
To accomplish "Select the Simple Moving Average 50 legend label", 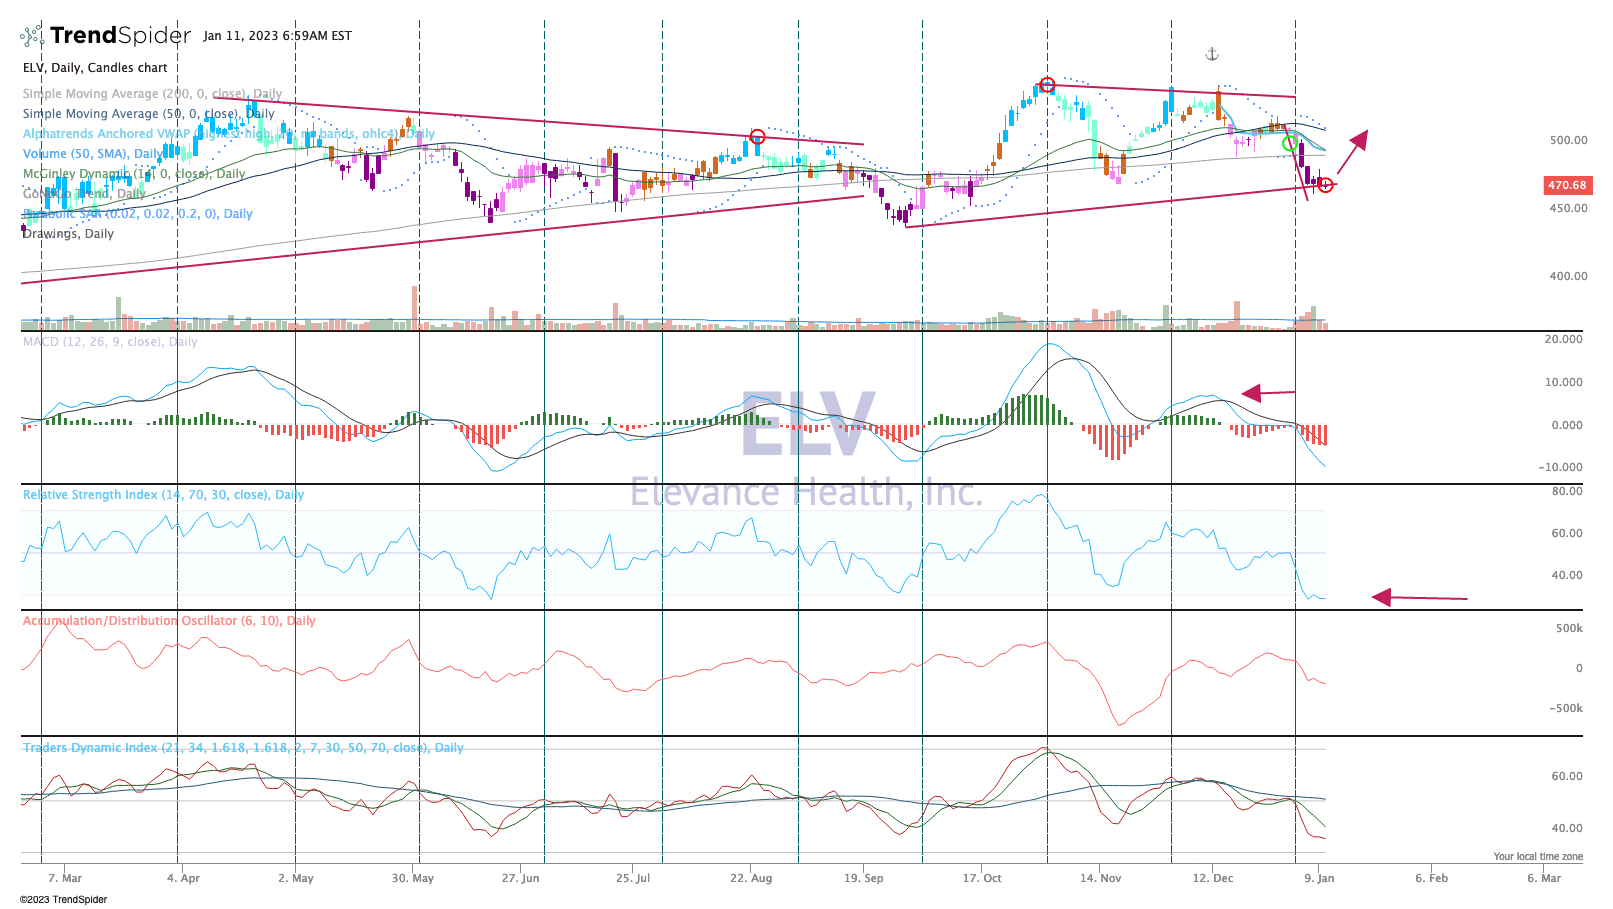I will pyautogui.click(x=148, y=114).
